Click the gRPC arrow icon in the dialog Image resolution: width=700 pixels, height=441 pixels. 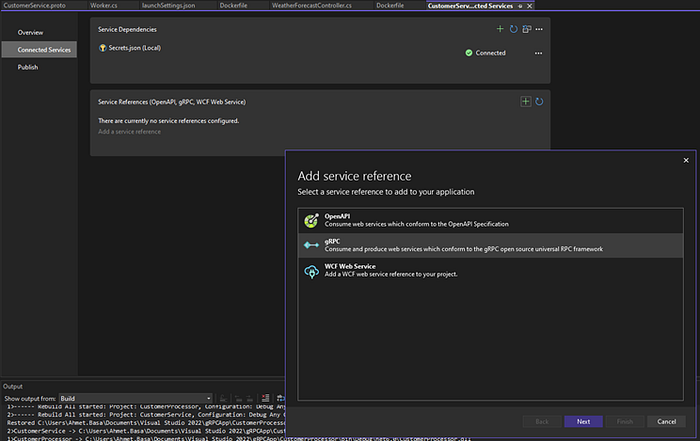311,245
